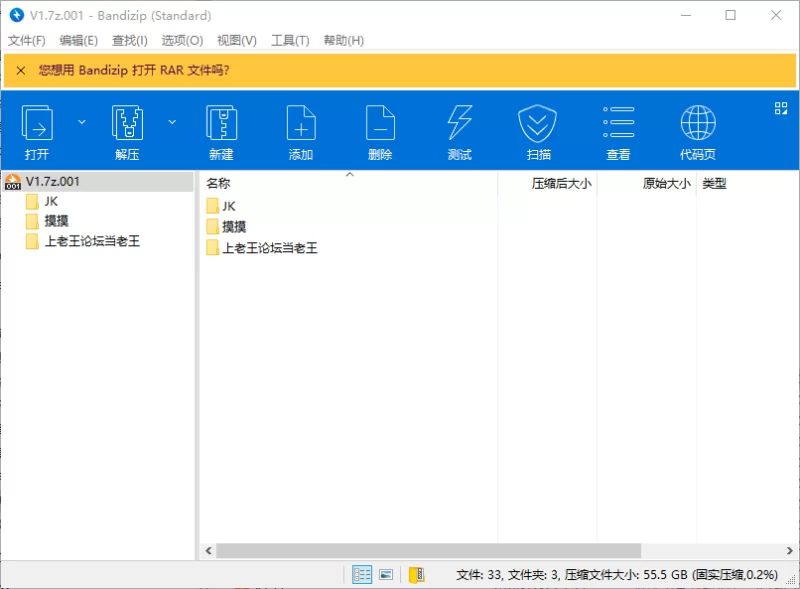Click the toolbar customize grid icon
Image resolution: width=800 pixels, height=589 pixels.
coord(781,108)
